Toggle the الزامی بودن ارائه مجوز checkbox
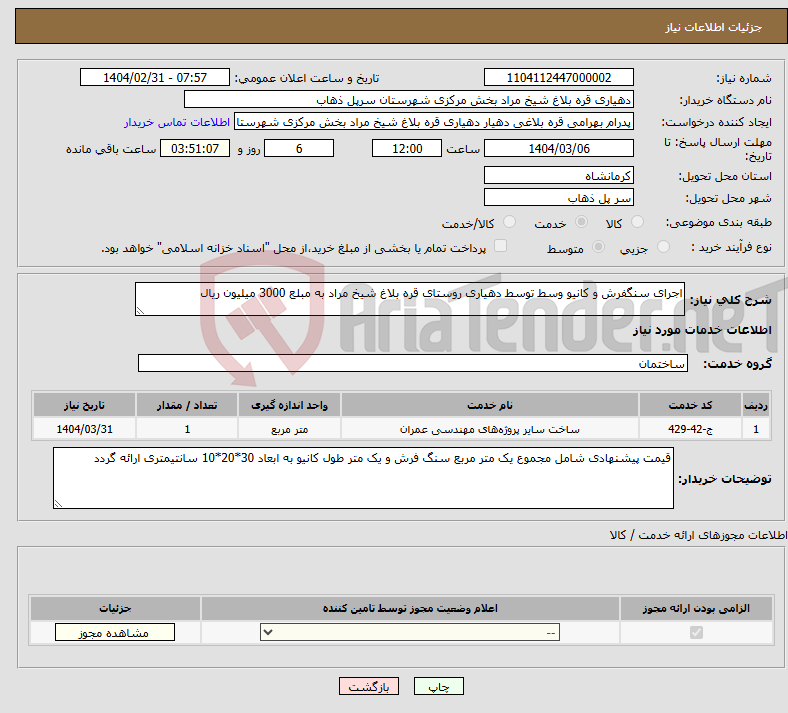 point(697,632)
